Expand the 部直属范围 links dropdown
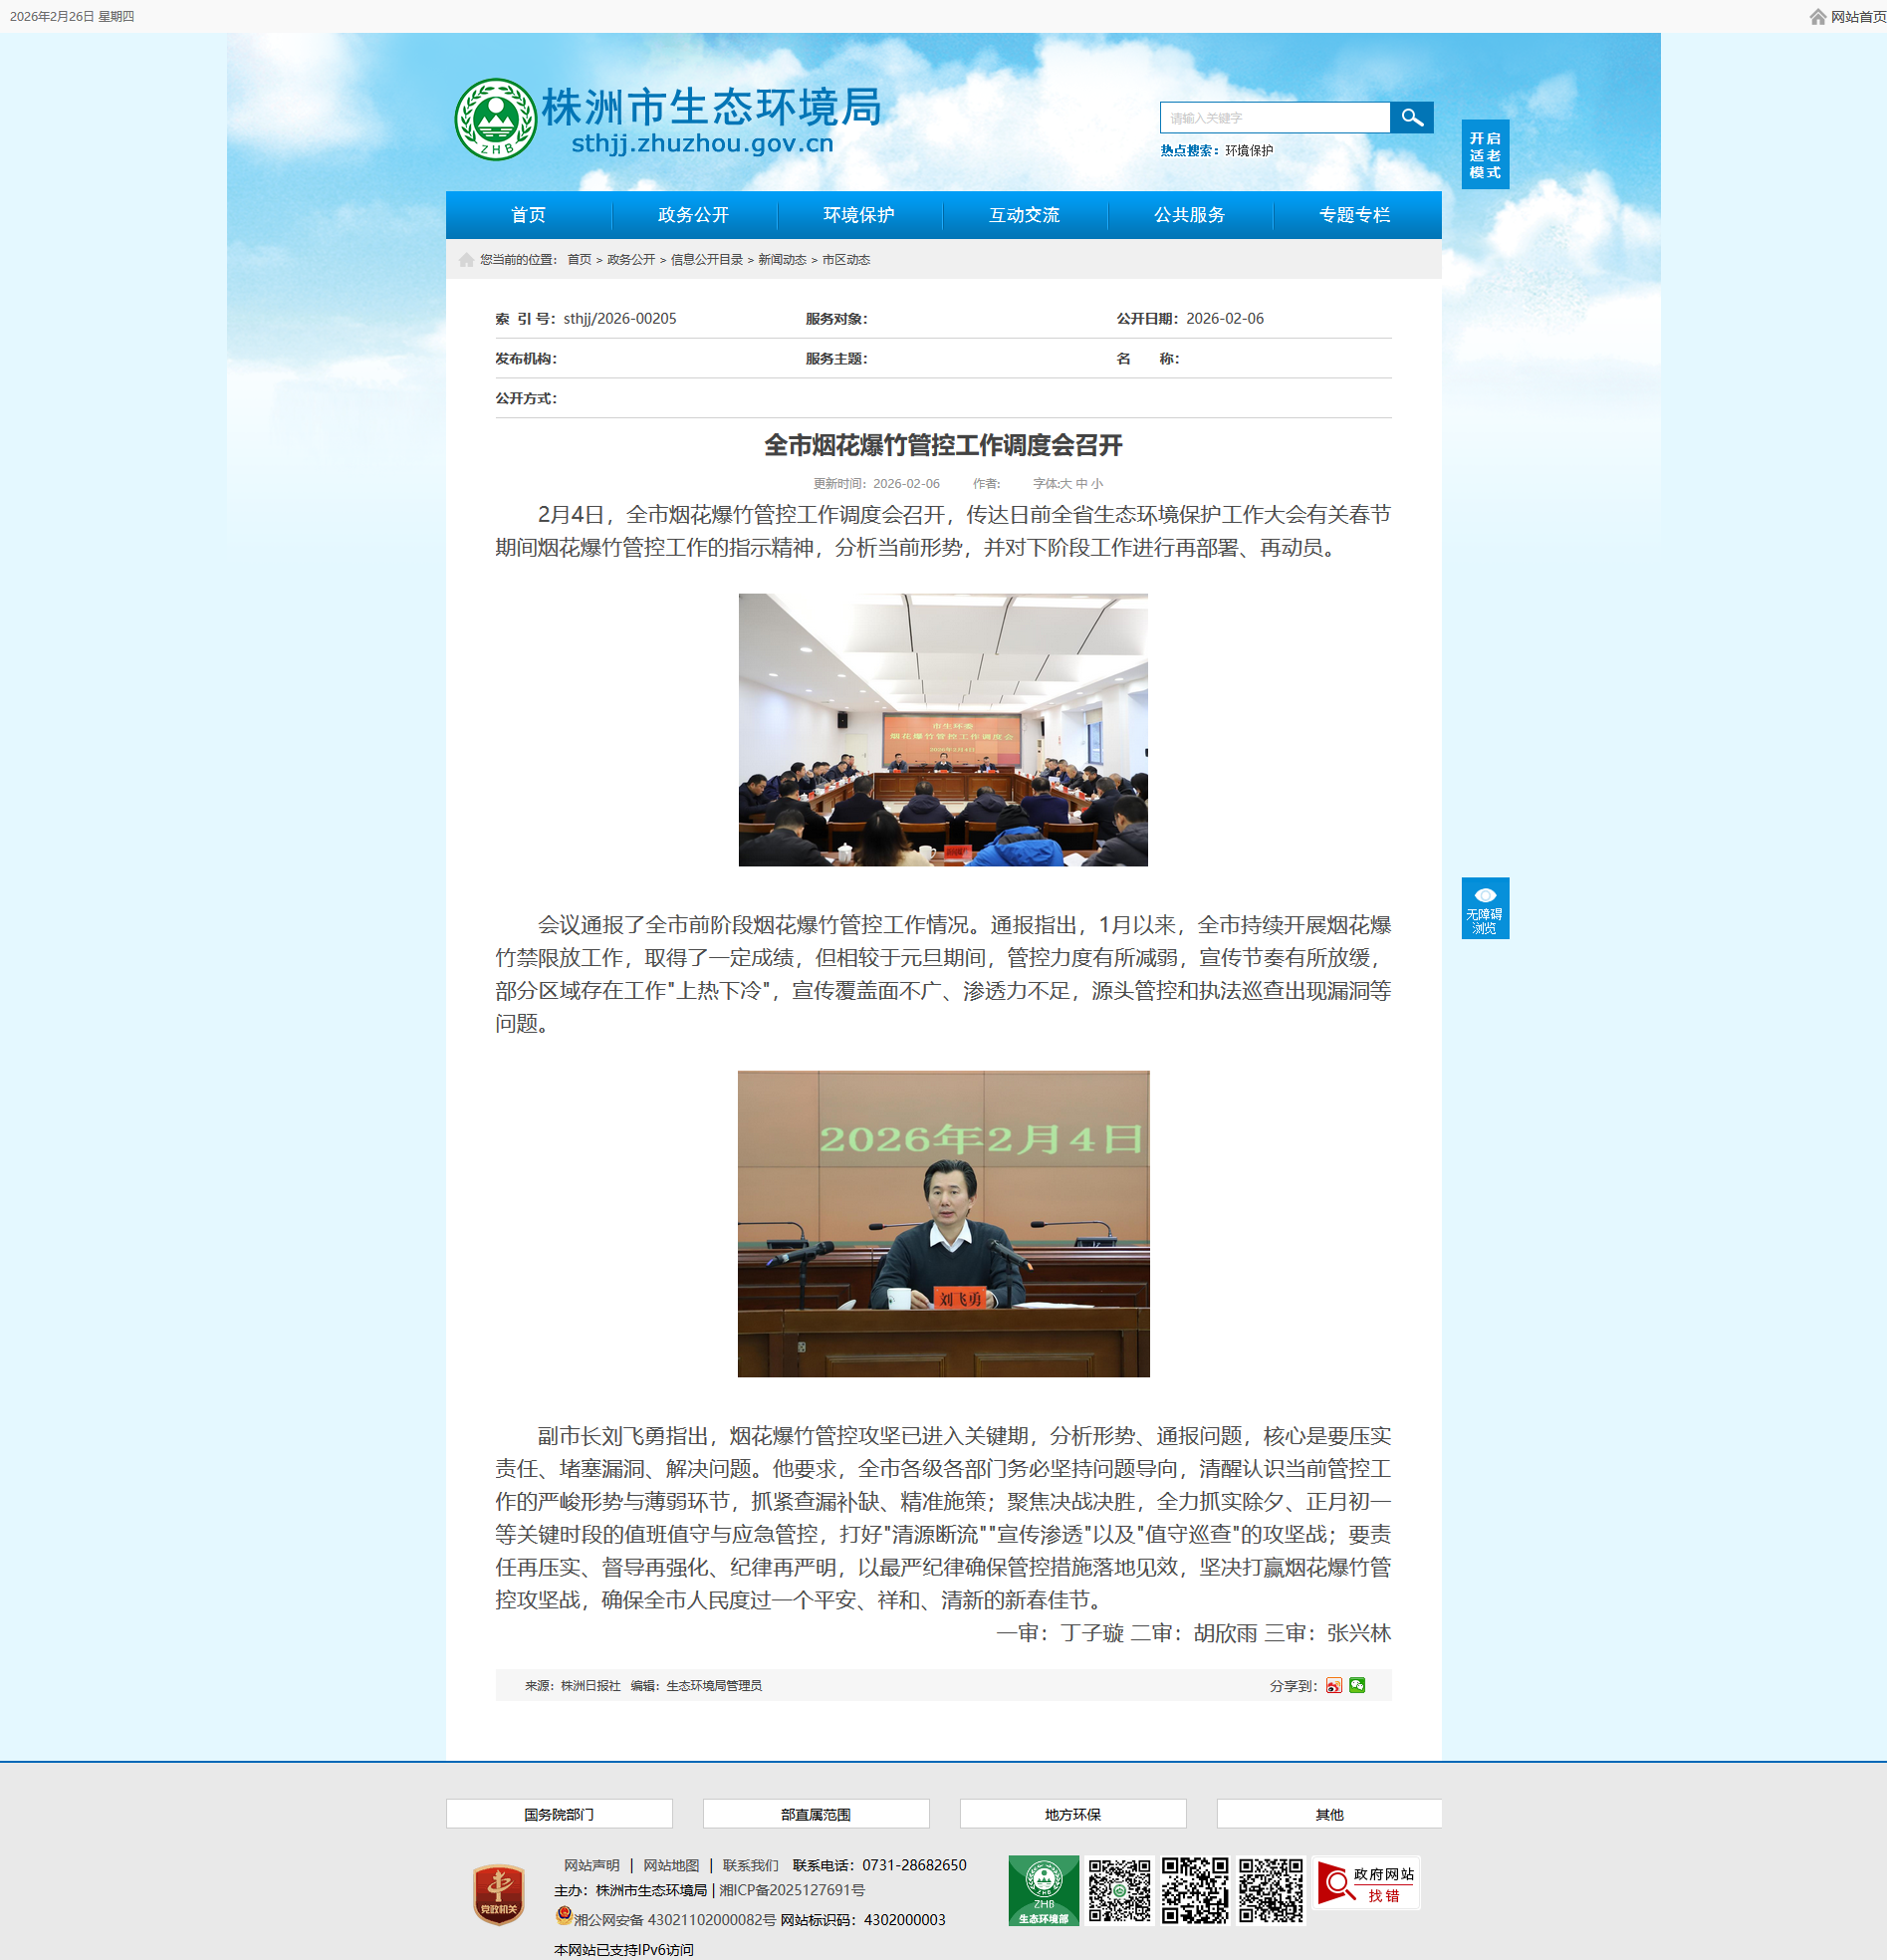 (x=816, y=1814)
